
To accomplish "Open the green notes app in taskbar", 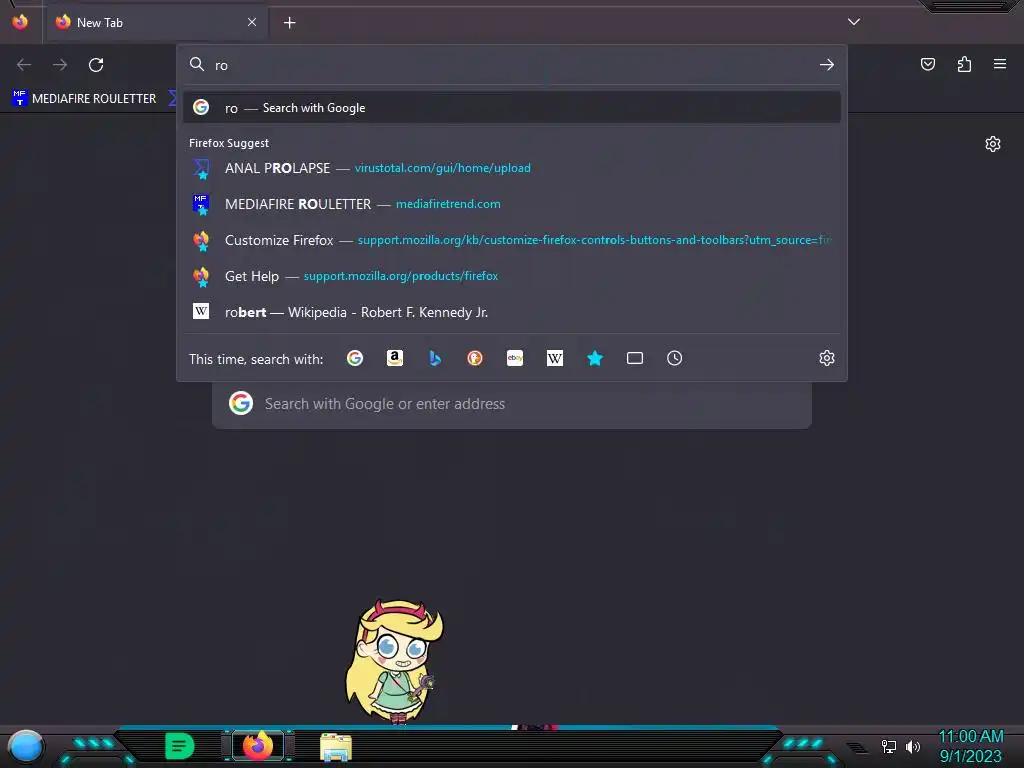I will (x=180, y=746).
